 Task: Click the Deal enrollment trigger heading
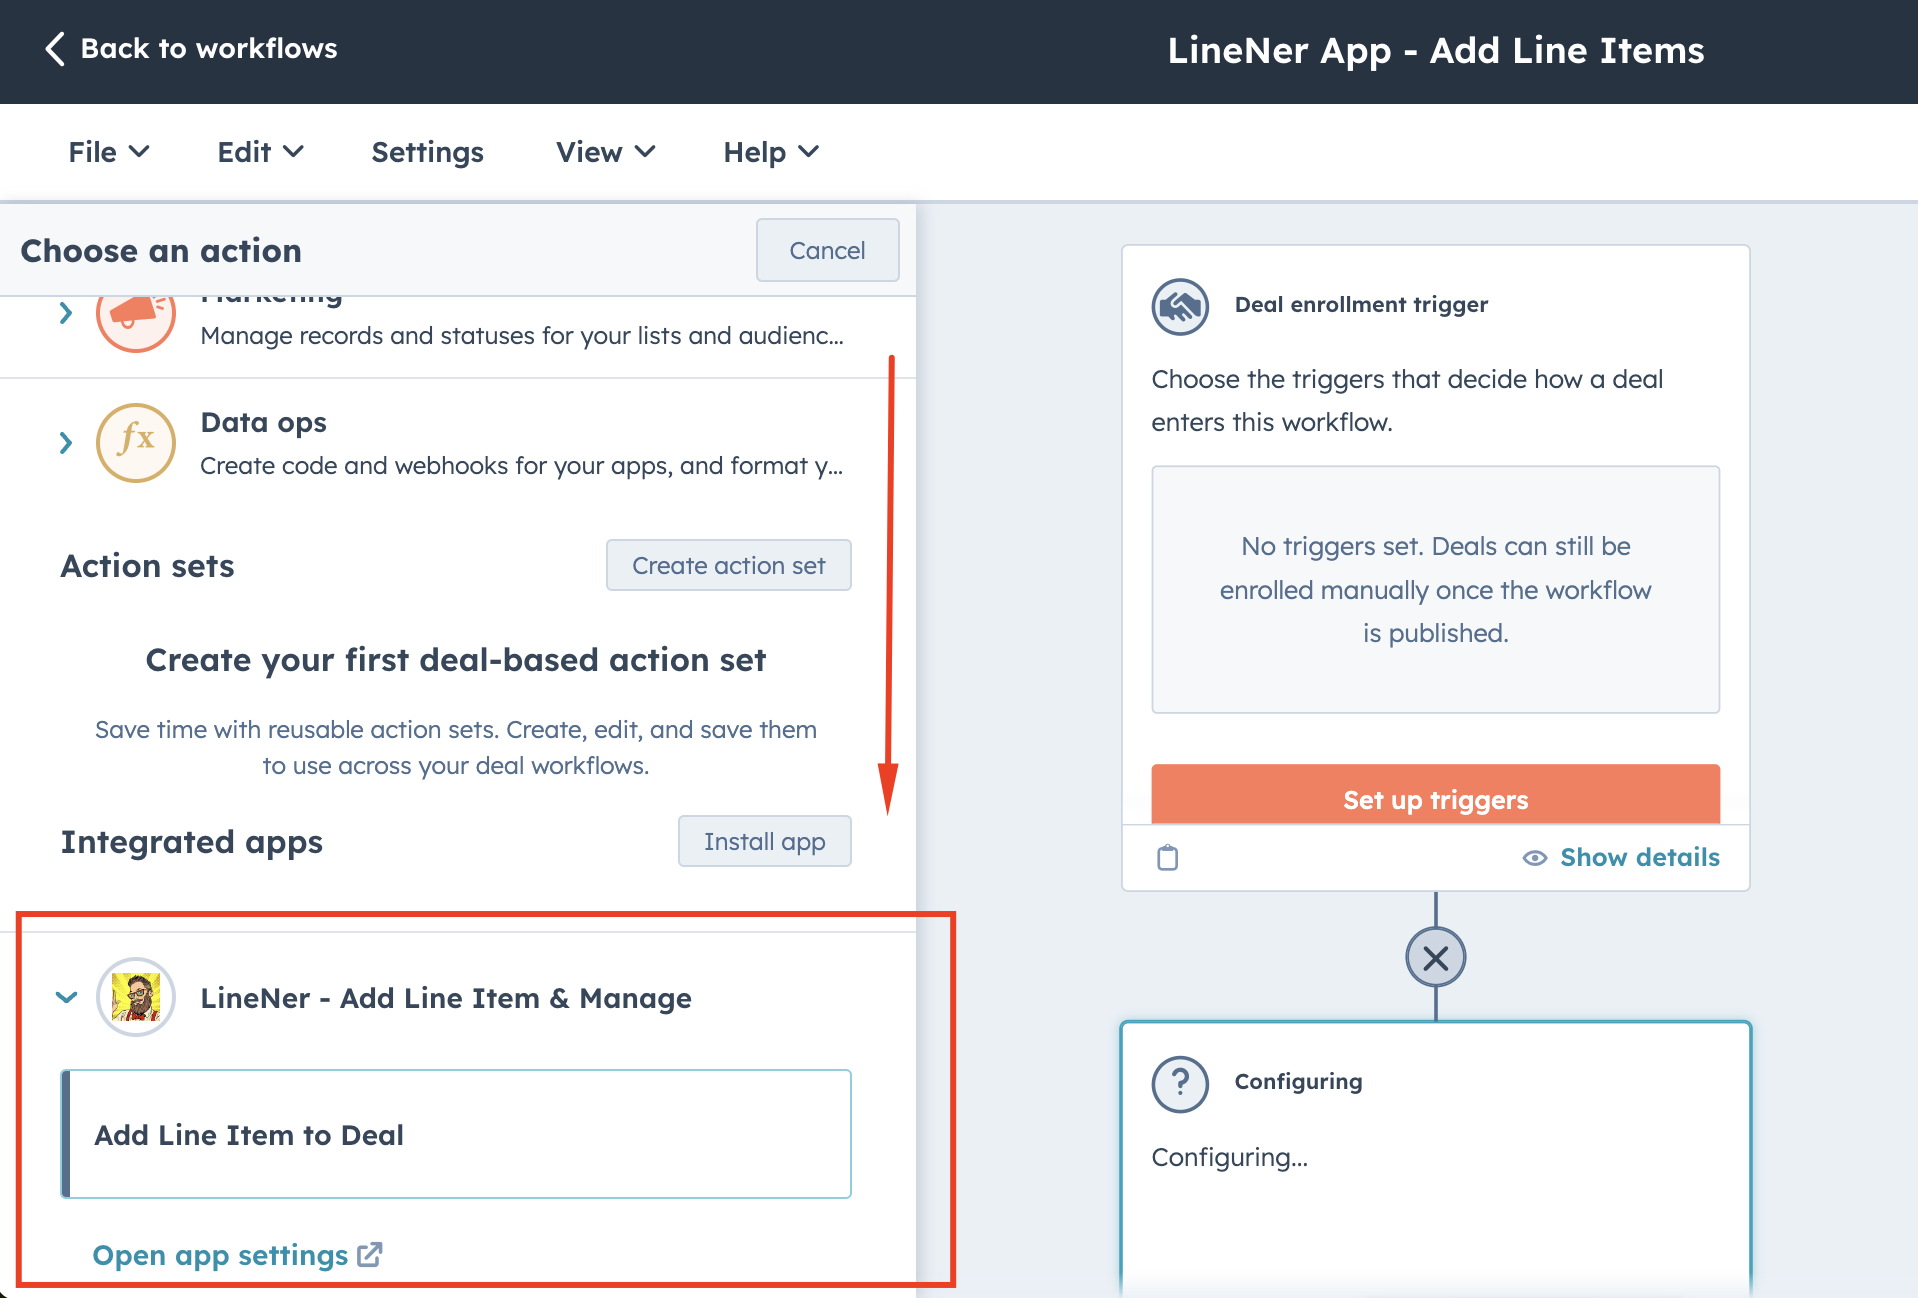[x=1361, y=305]
